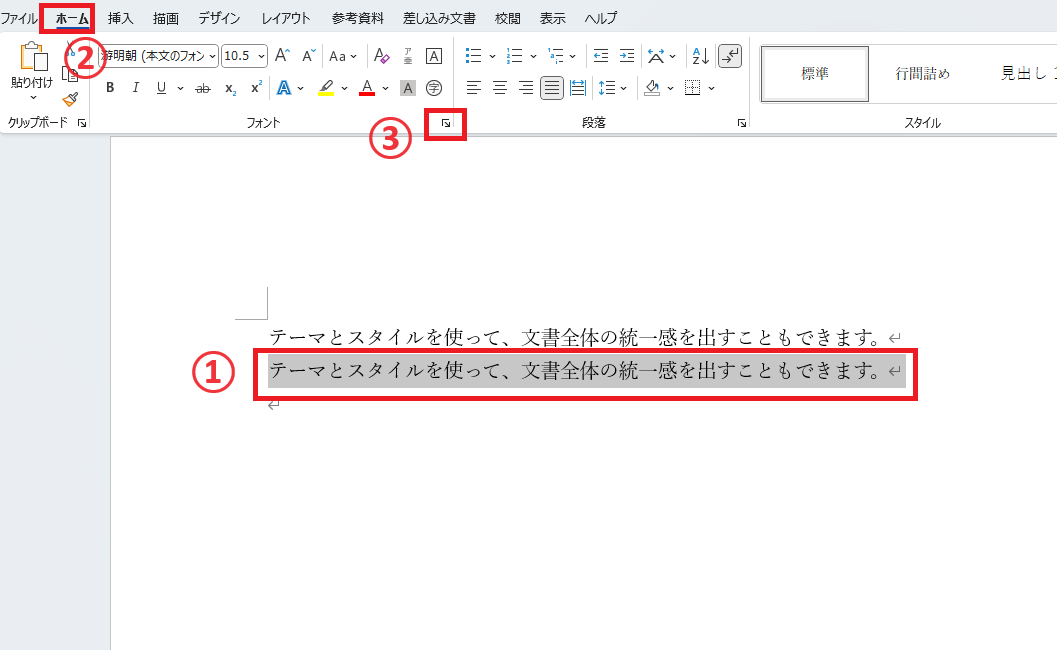Apply red font color
Viewport: 1057px width, 650px height.
click(x=367, y=88)
